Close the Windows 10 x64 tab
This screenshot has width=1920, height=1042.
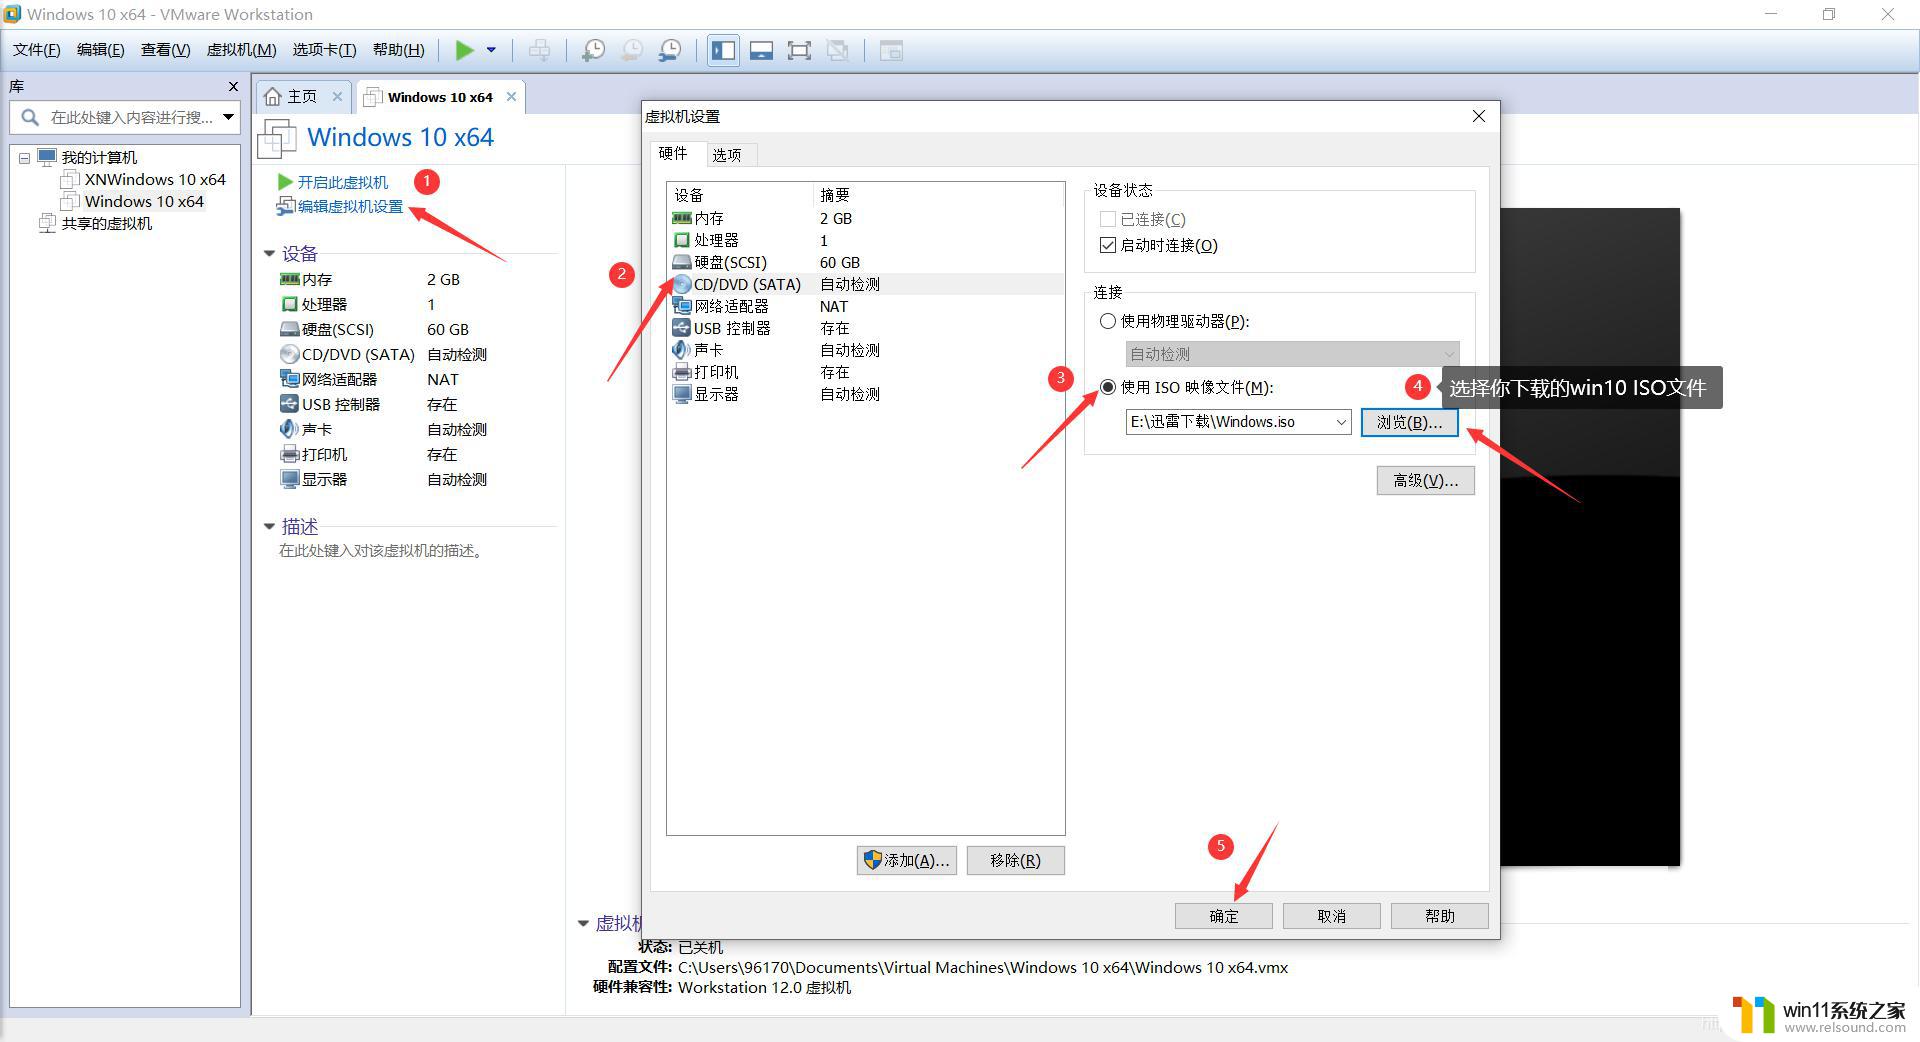[x=511, y=97]
